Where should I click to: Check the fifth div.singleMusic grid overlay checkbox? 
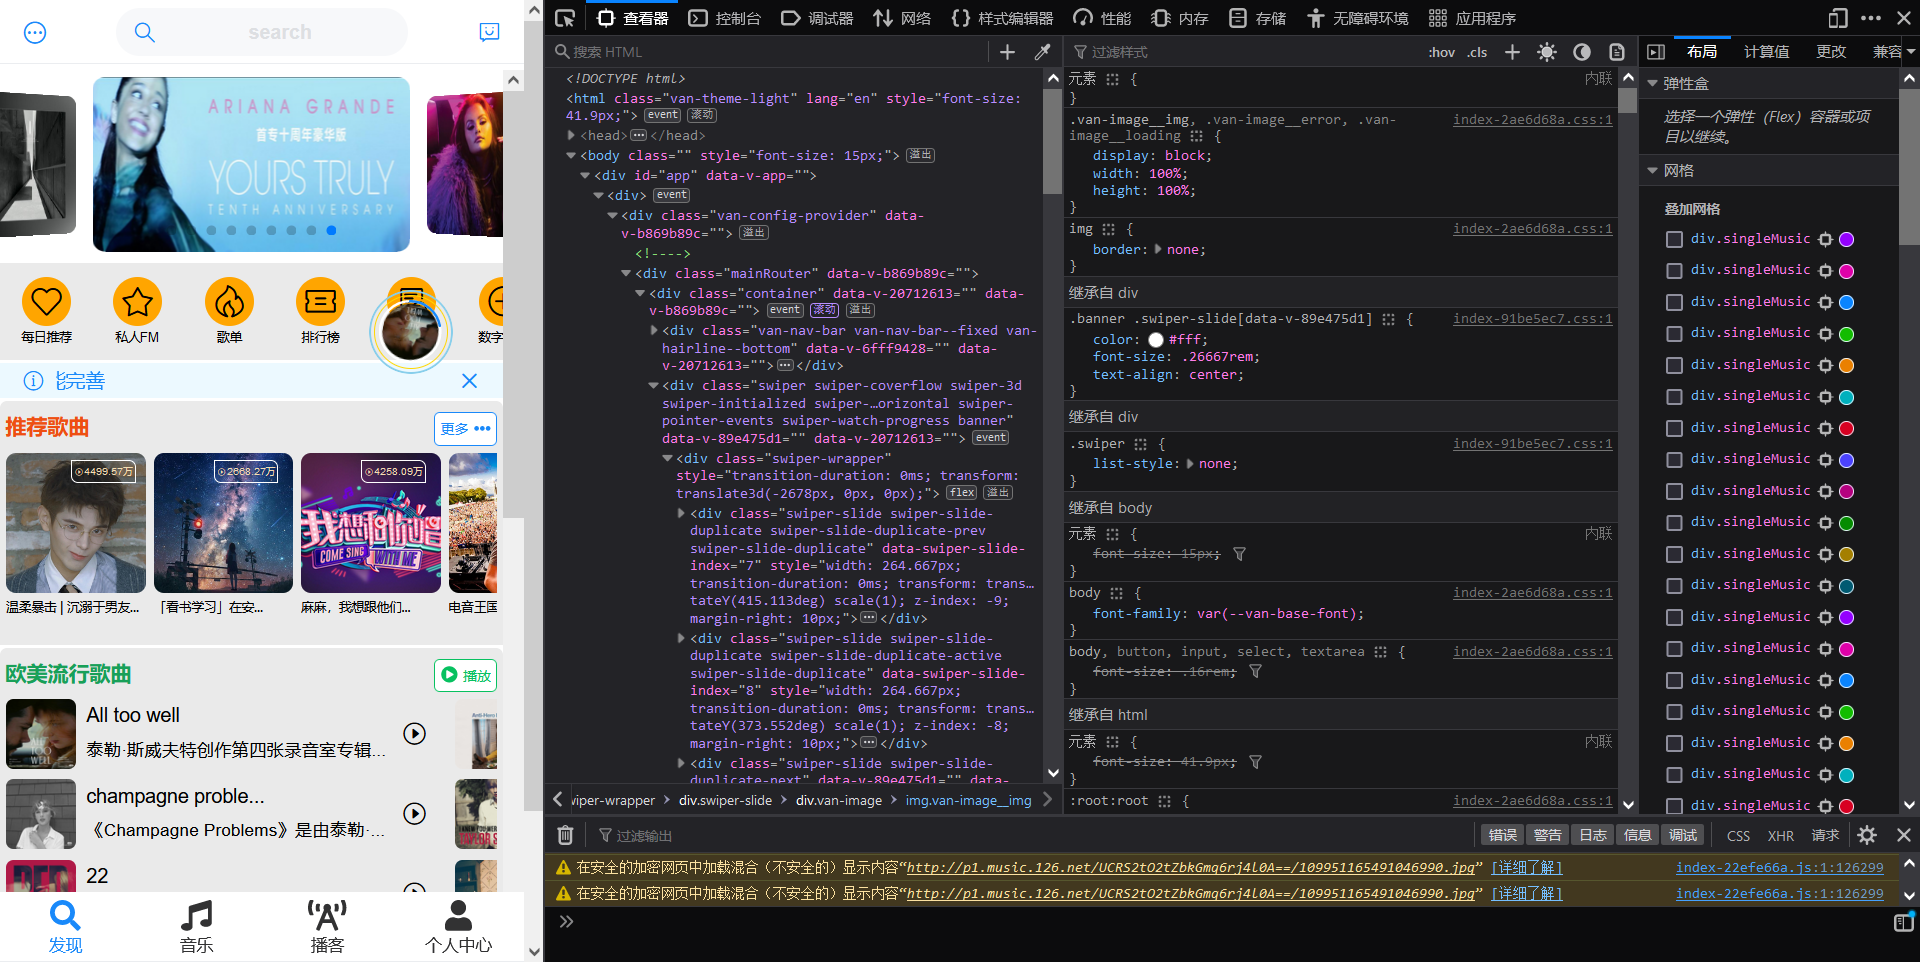tap(1674, 365)
